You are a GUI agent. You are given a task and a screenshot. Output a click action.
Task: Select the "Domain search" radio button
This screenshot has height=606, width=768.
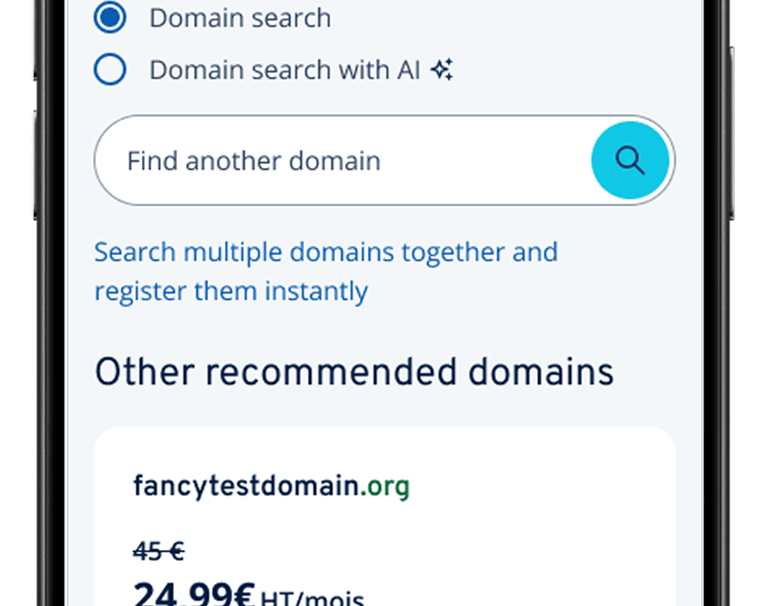click(x=110, y=18)
